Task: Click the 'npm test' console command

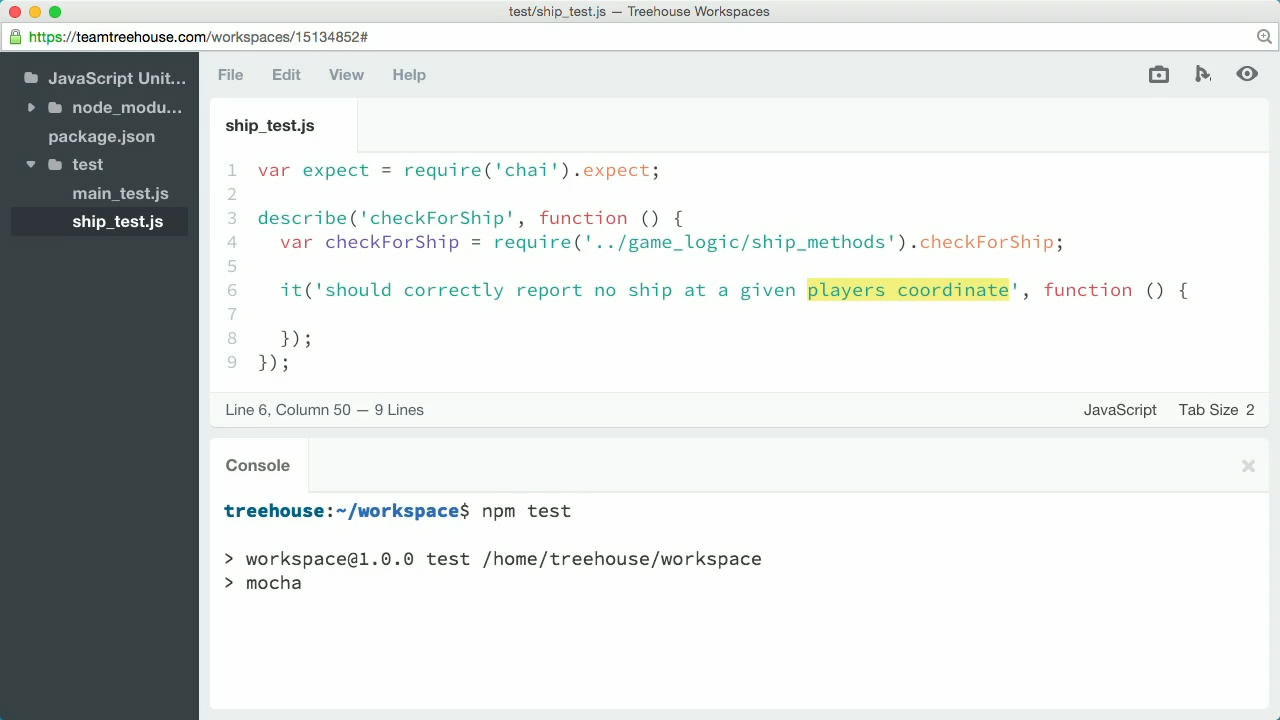Action: tap(526, 511)
